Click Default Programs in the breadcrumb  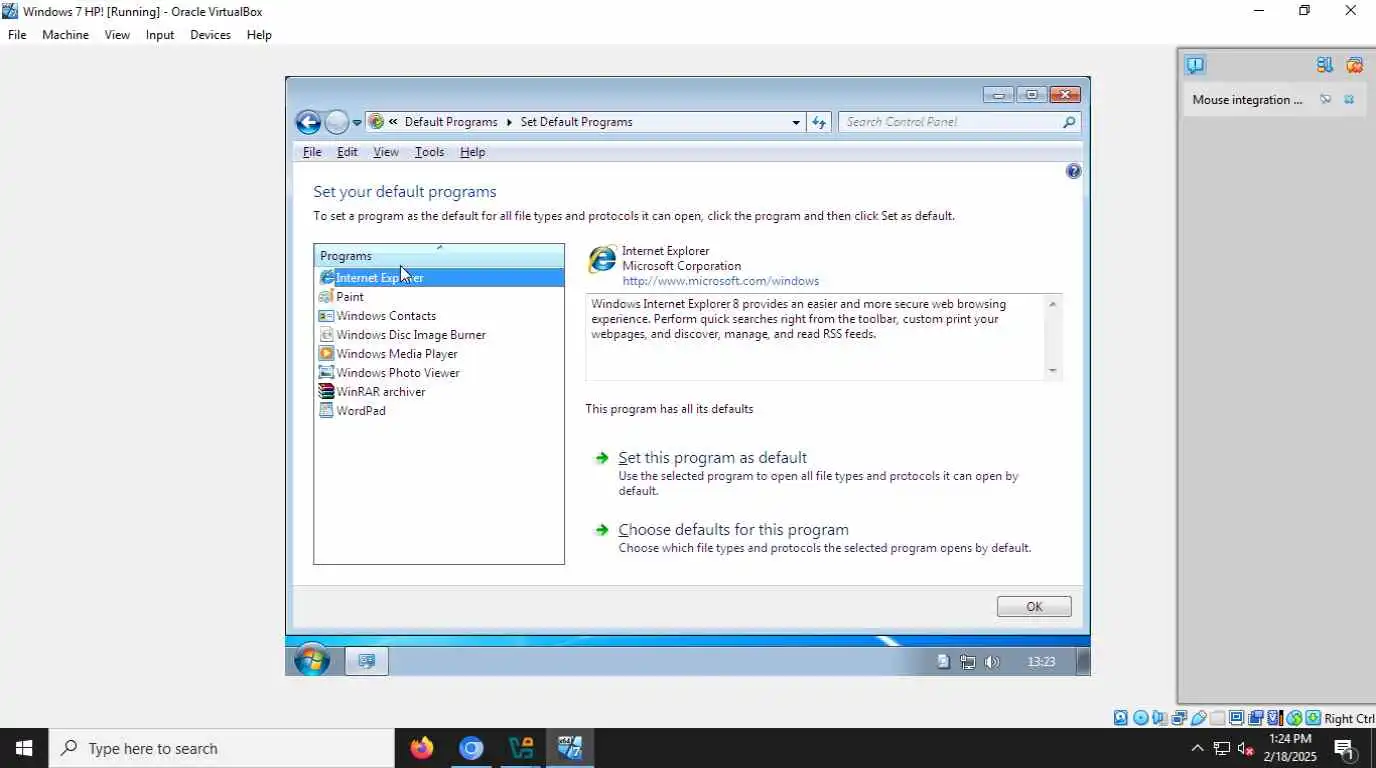[x=451, y=122]
